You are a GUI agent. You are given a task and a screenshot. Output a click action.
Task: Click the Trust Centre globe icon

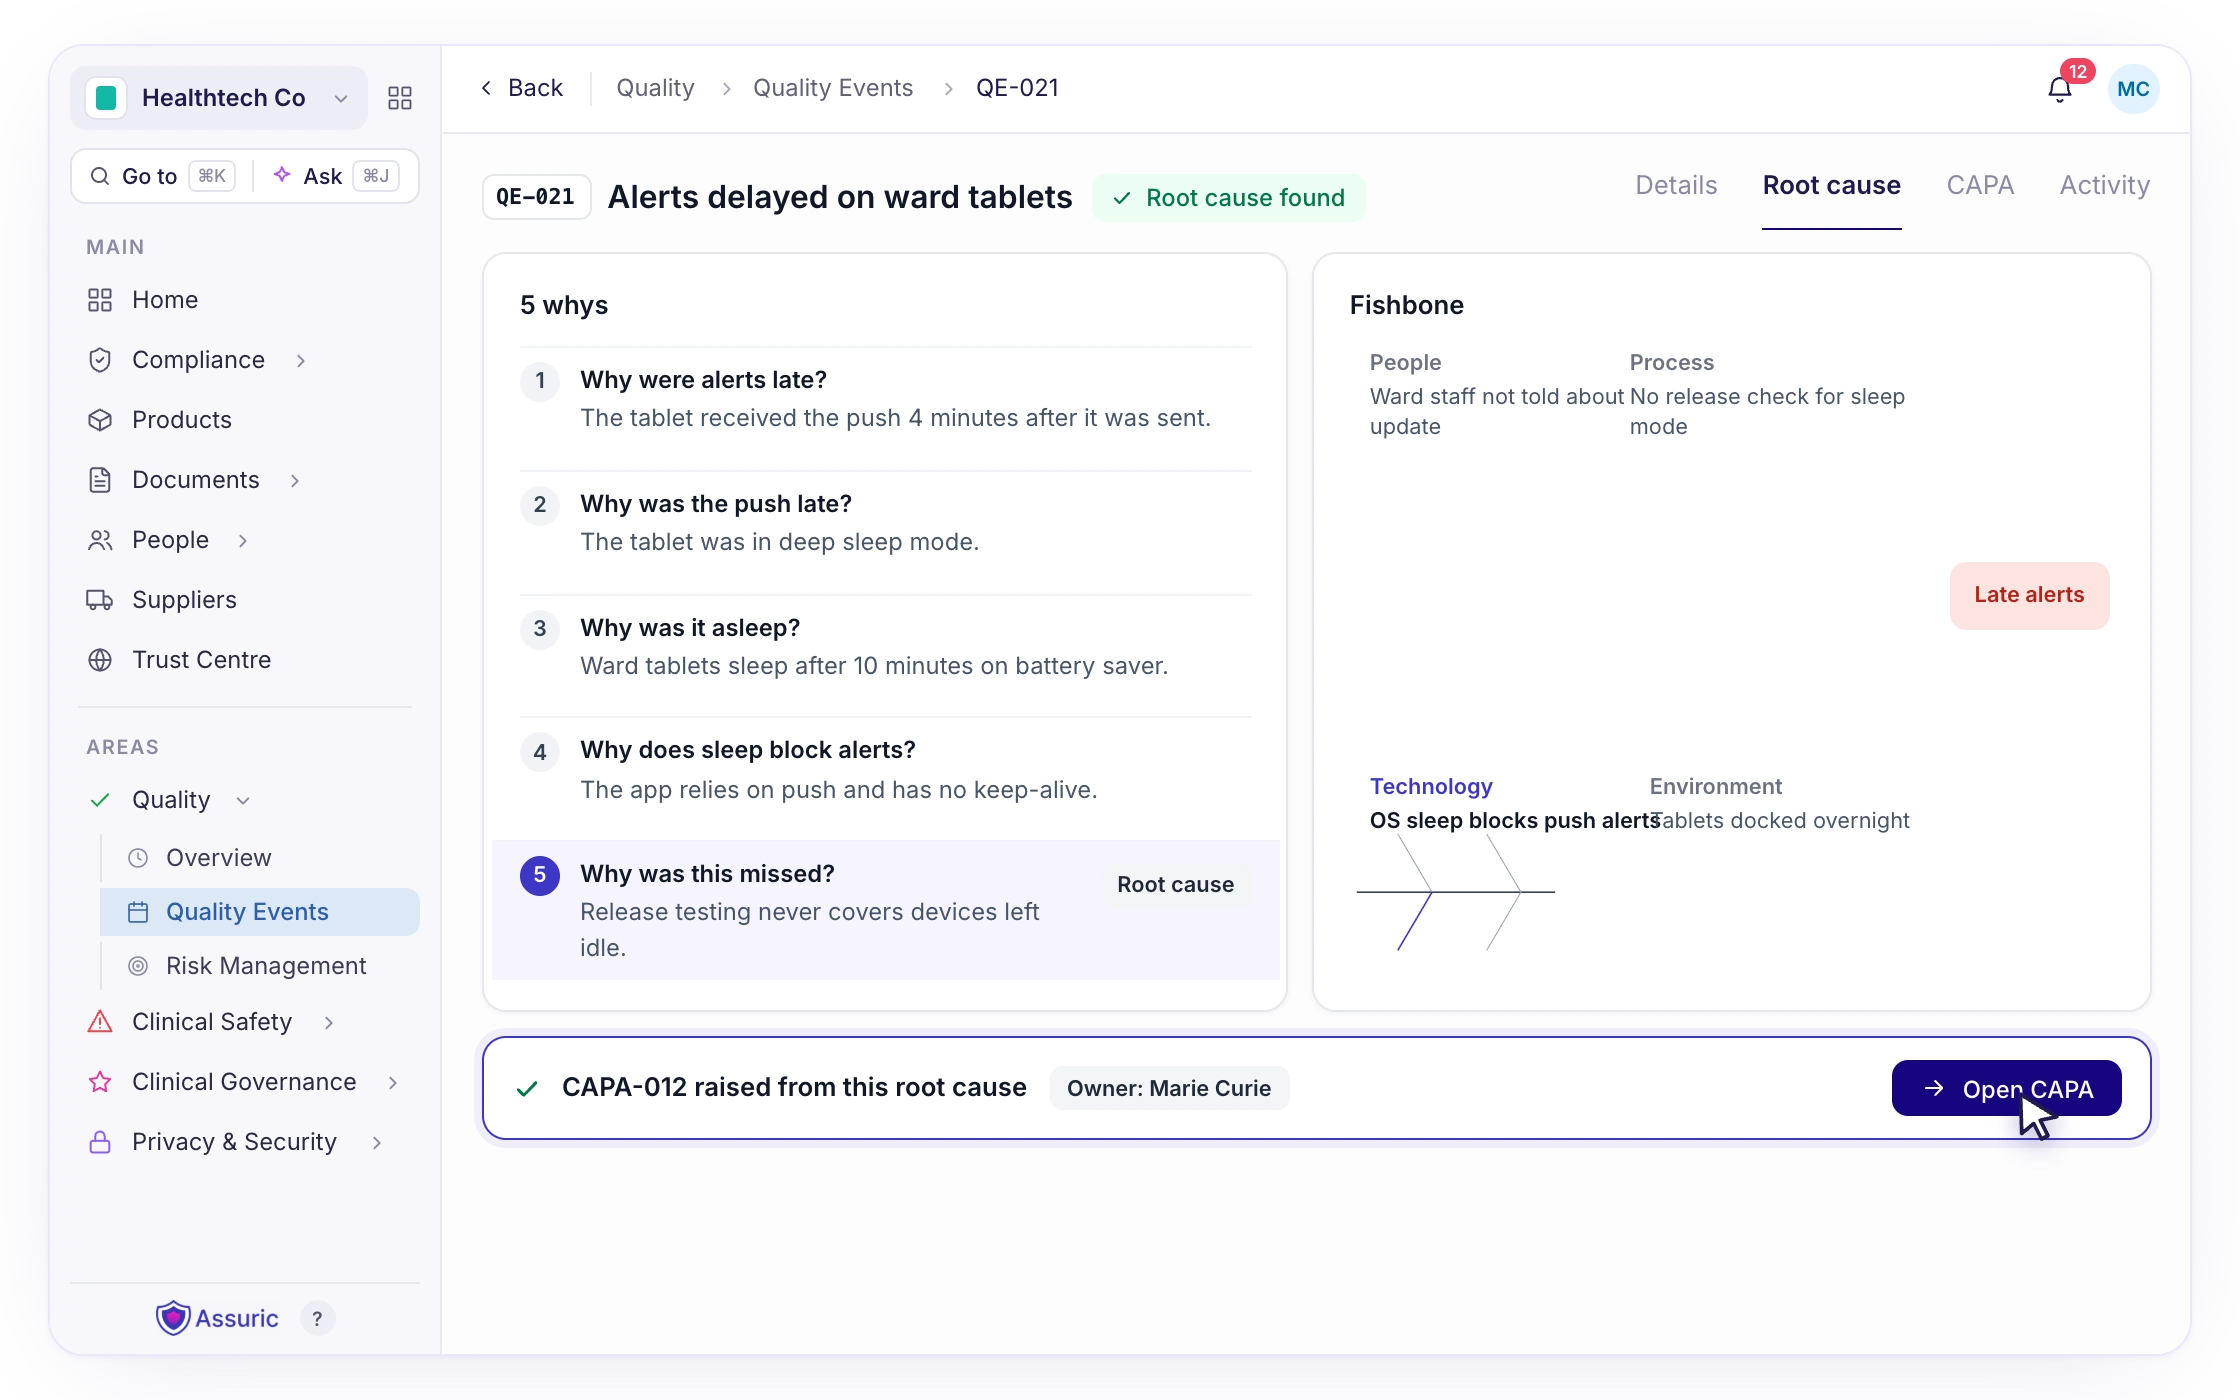coord(100,660)
